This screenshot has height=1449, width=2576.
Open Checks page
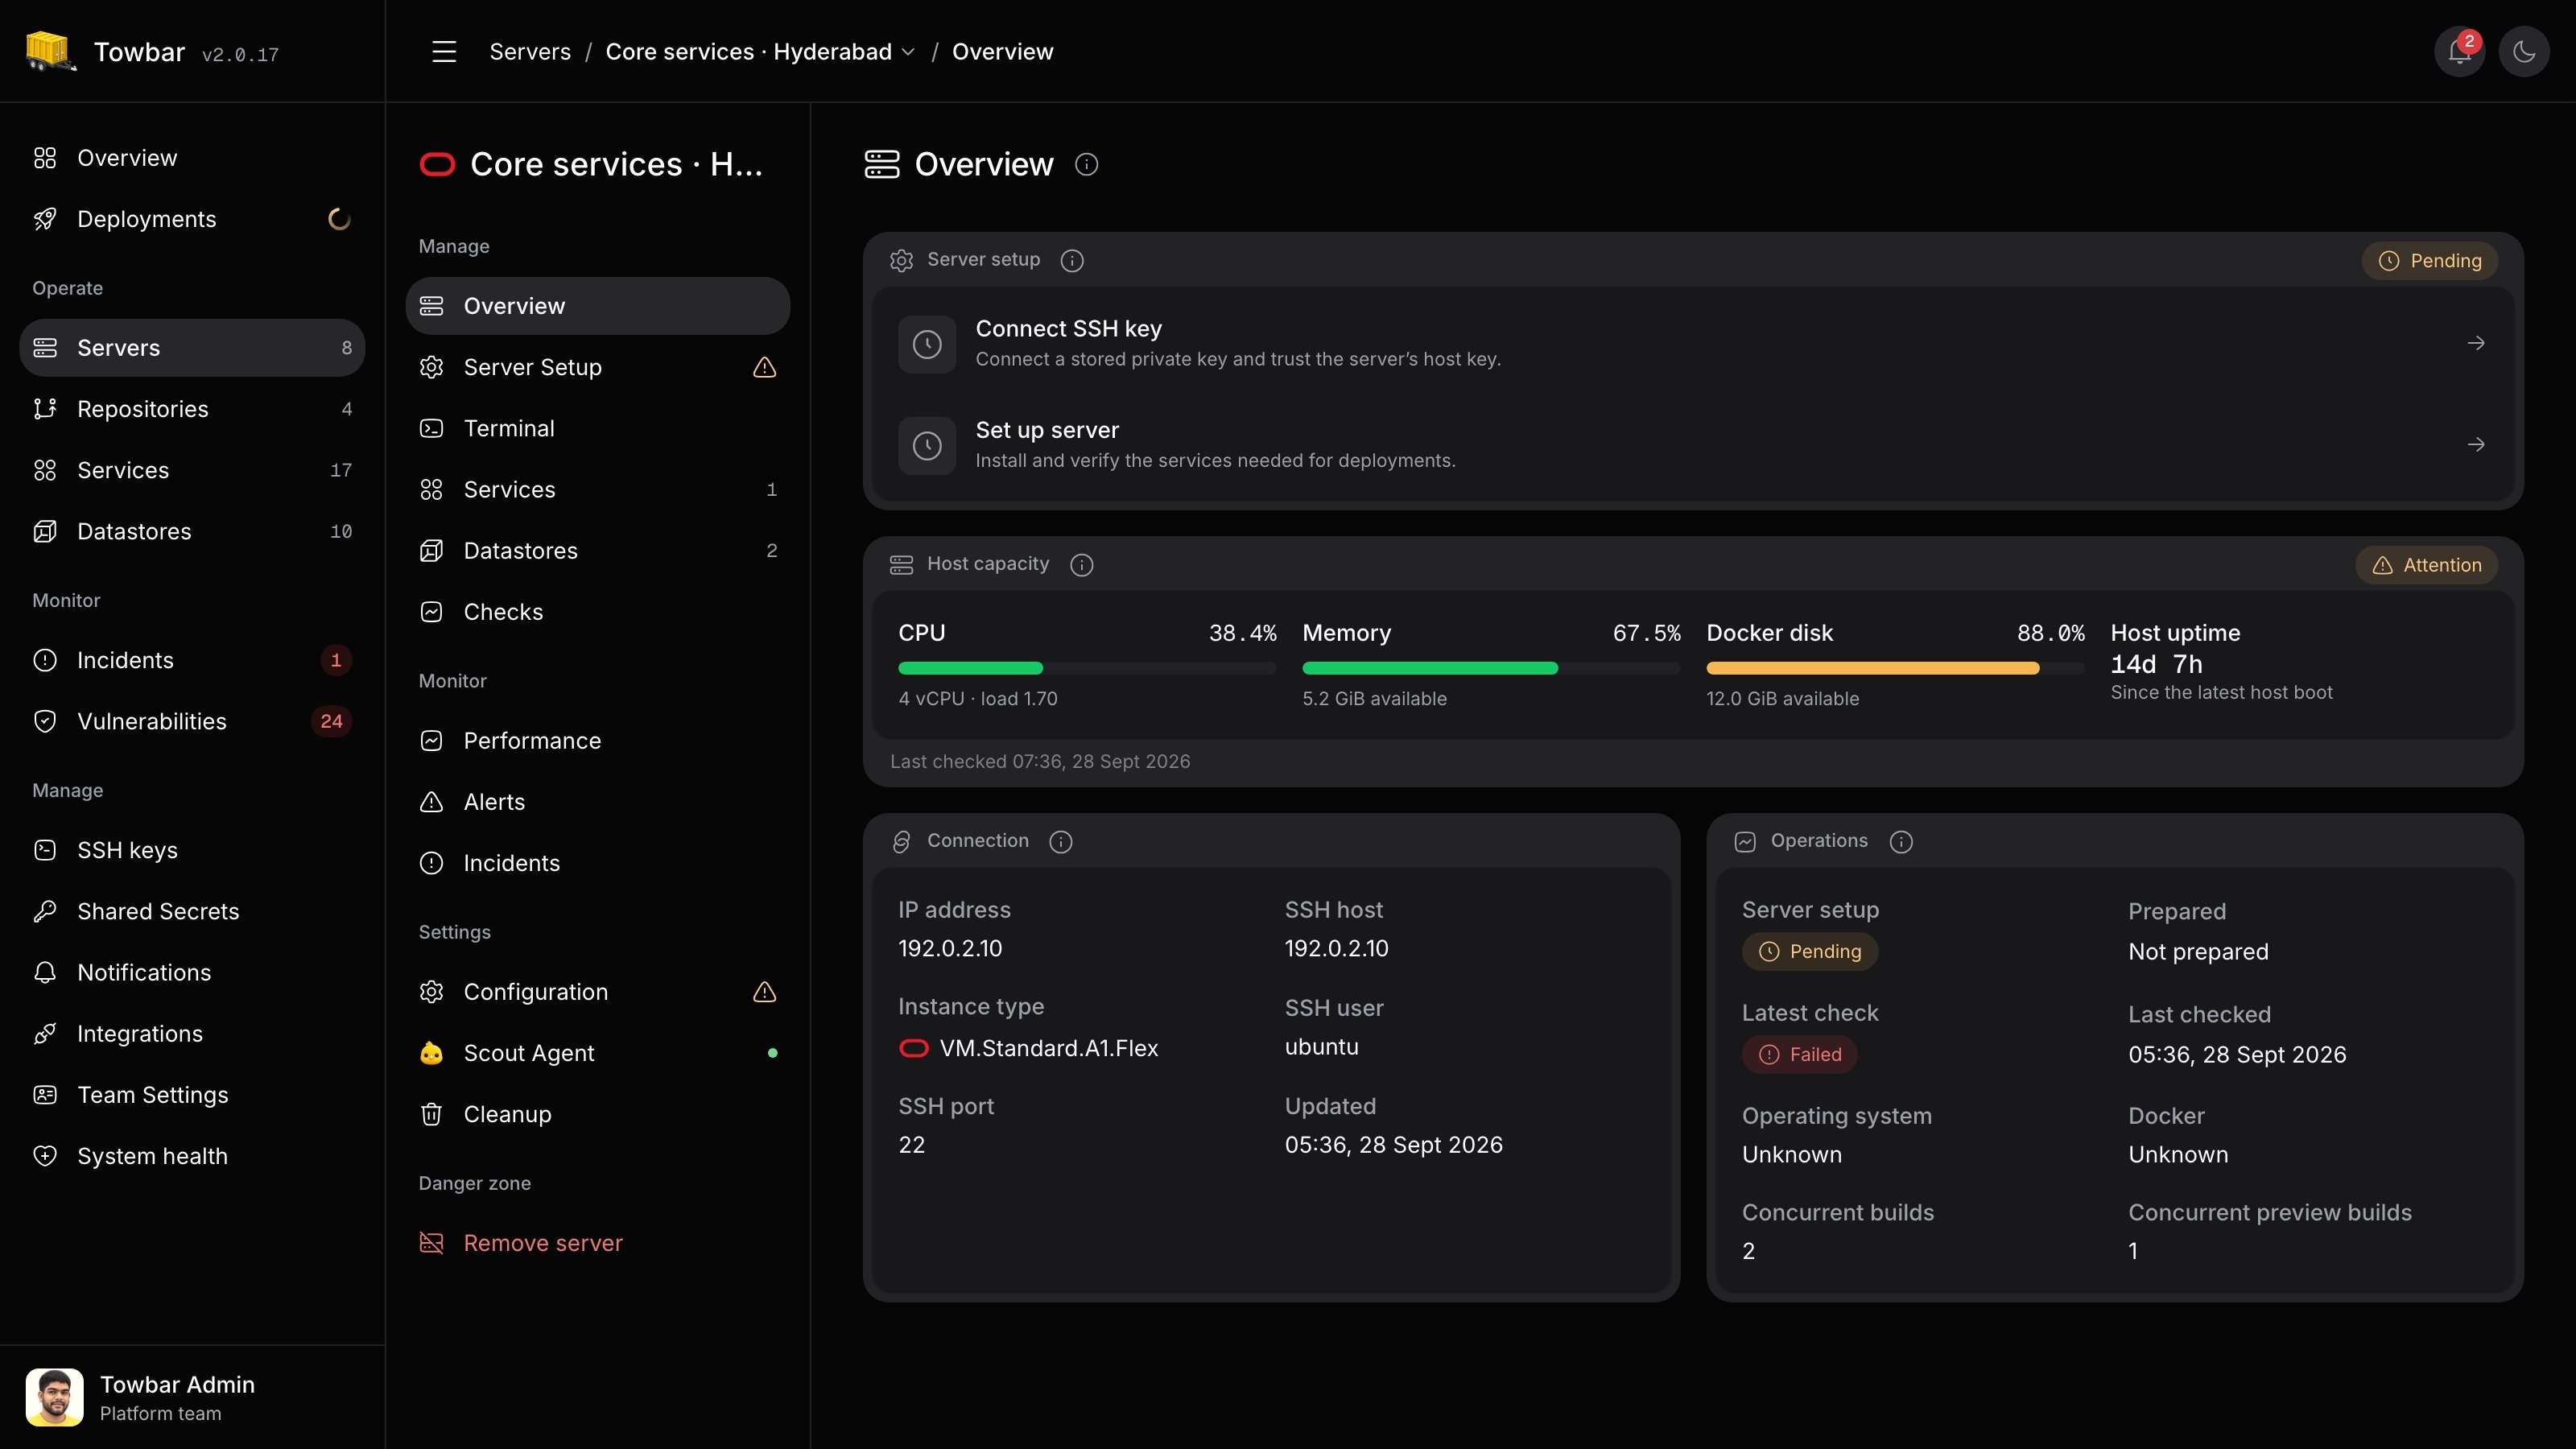[597, 612]
